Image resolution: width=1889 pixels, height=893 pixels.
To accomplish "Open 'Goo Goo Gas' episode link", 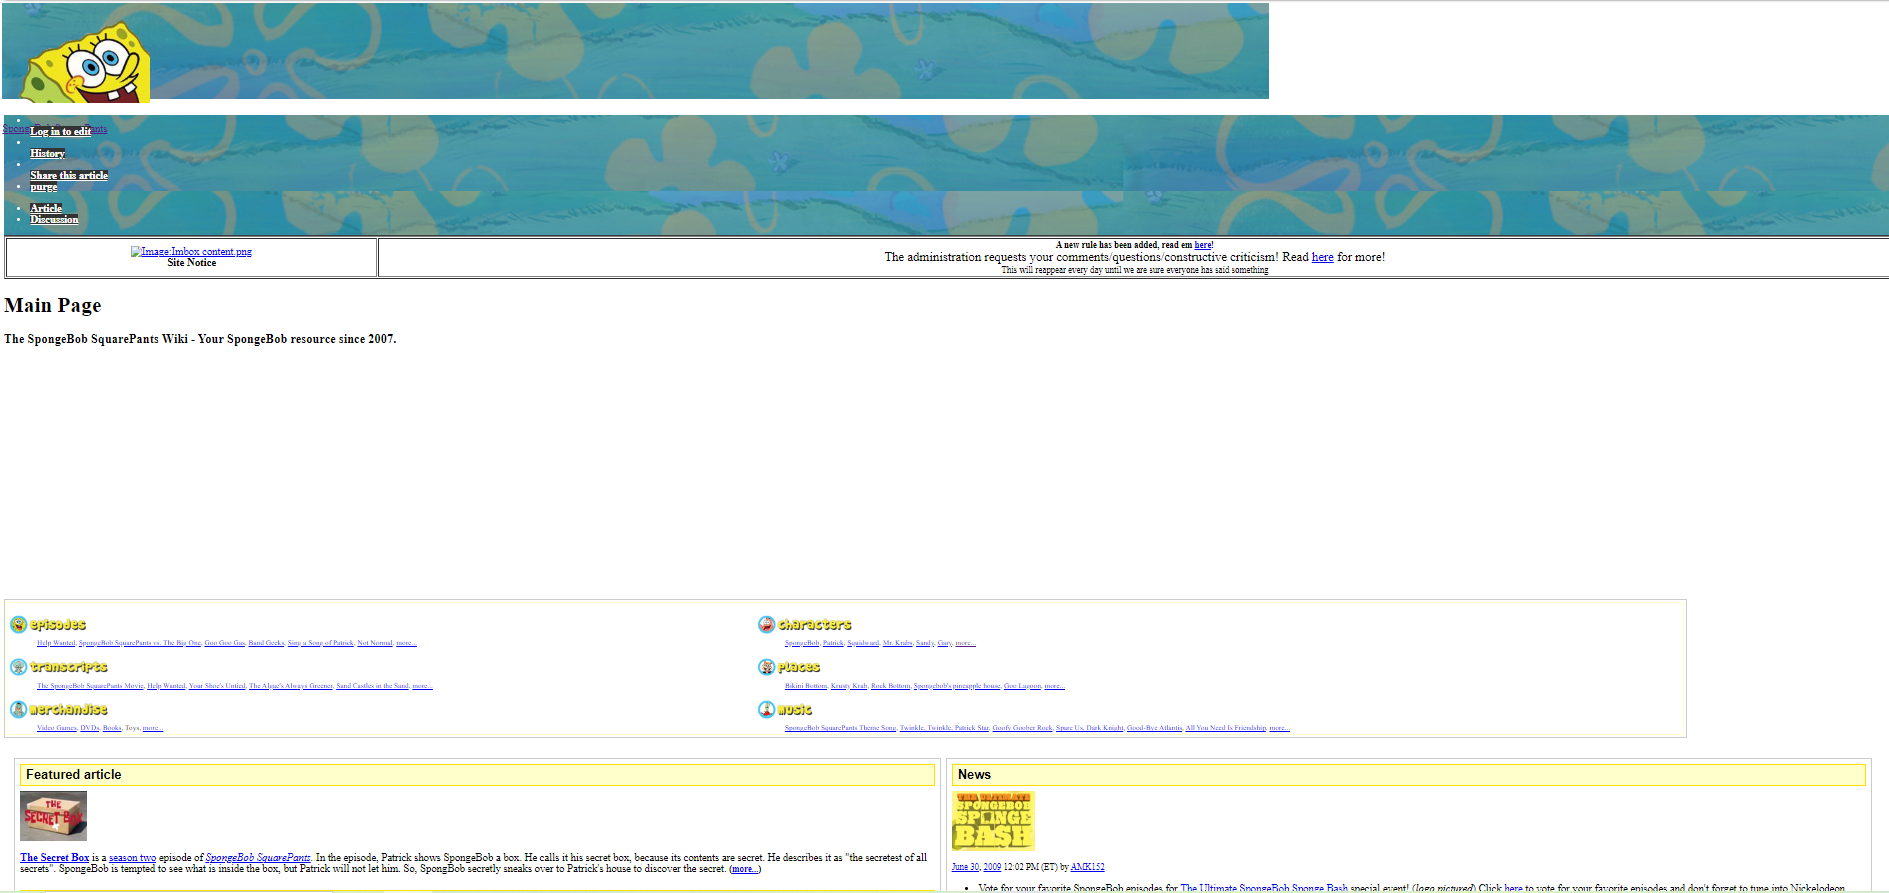I will [x=225, y=643].
